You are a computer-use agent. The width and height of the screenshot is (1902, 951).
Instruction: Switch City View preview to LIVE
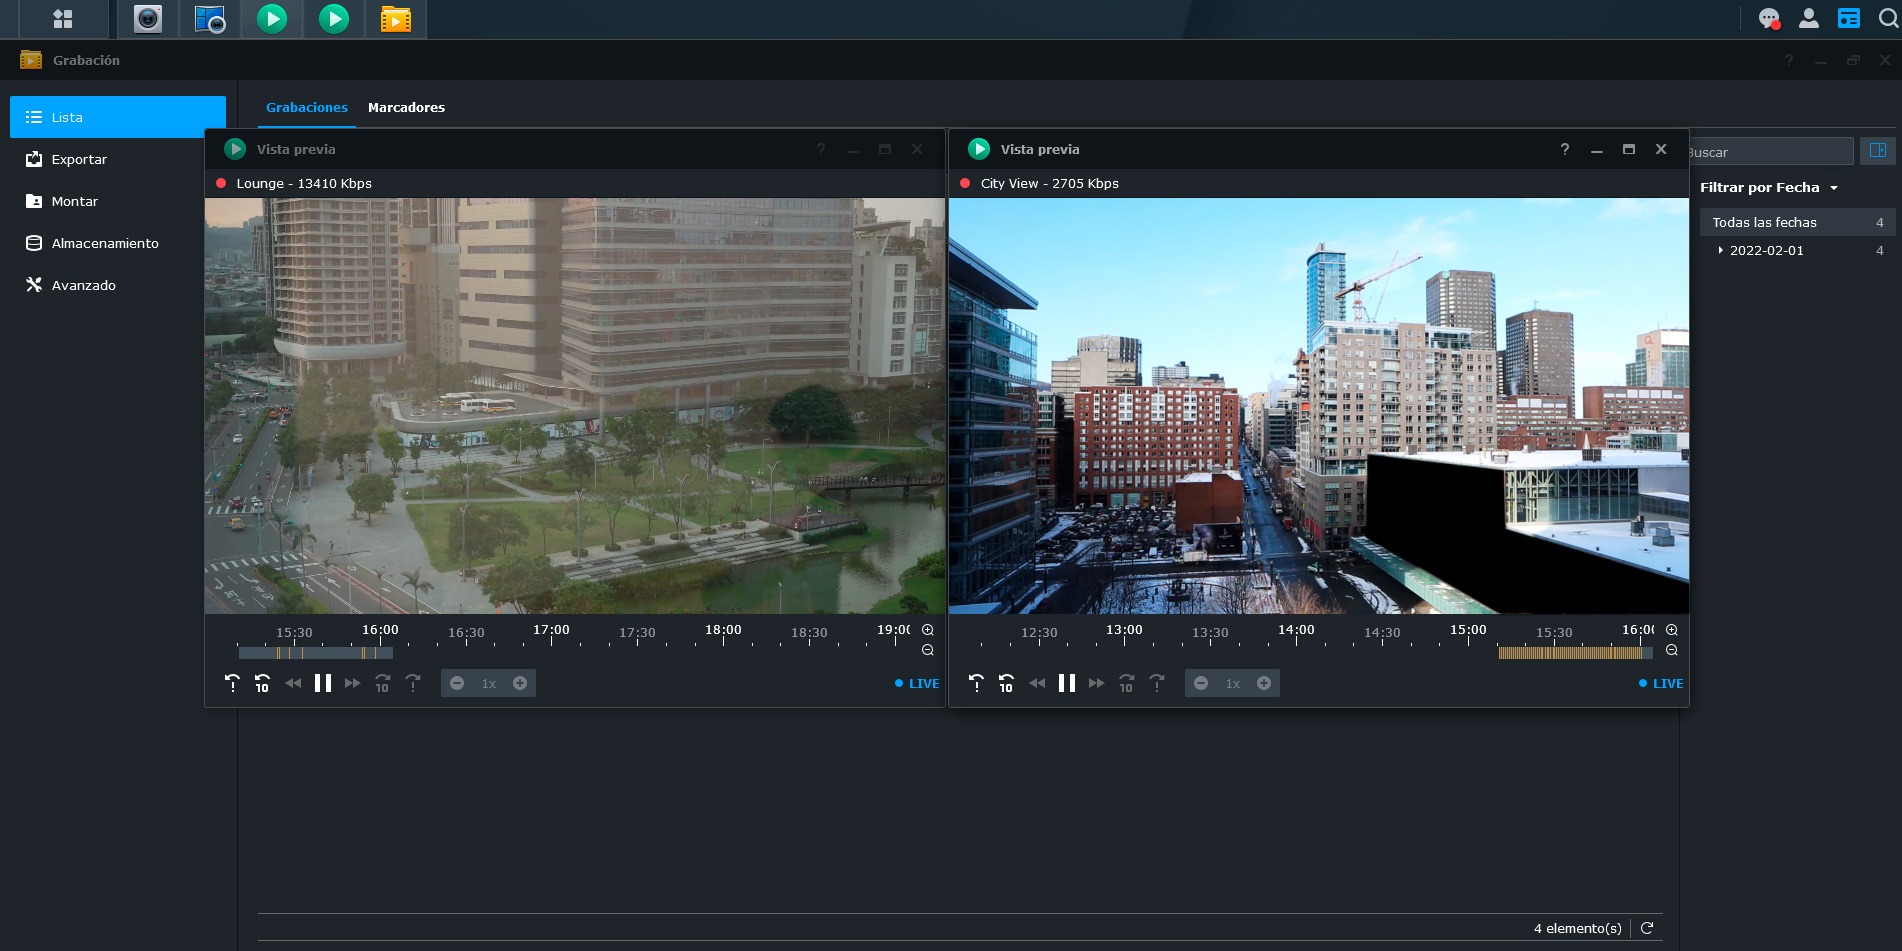click(1661, 684)
